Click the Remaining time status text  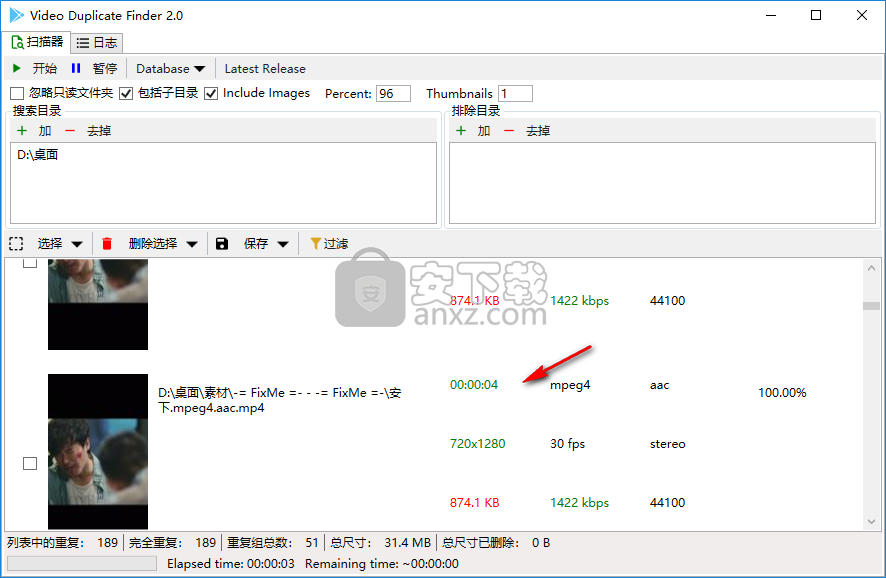pyautogui.click(x=382, y=563)
